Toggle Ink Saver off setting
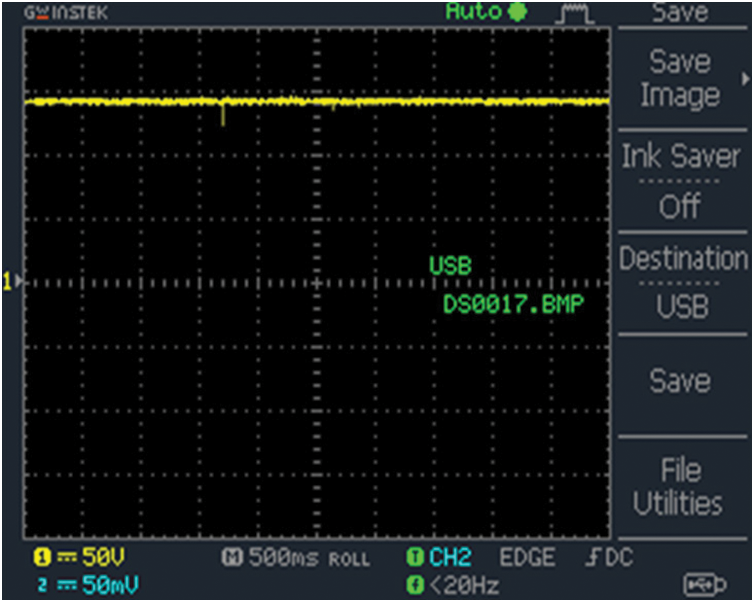Viewport: 755px width, 603px height. coord(680,182)
